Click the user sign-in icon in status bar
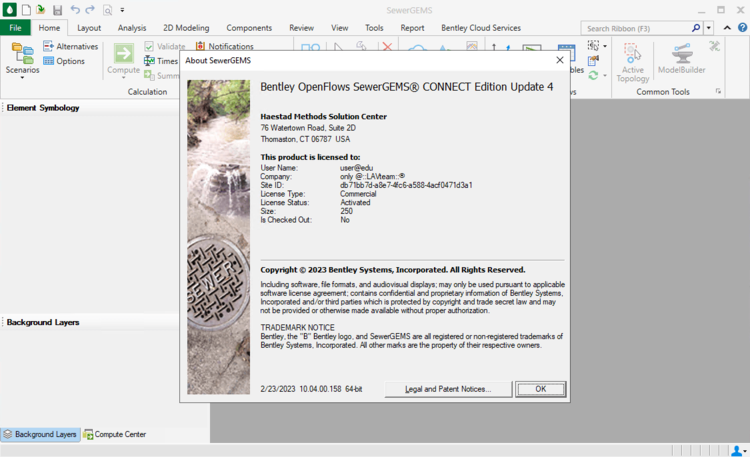Screen dimensions: 750x457 737,450
